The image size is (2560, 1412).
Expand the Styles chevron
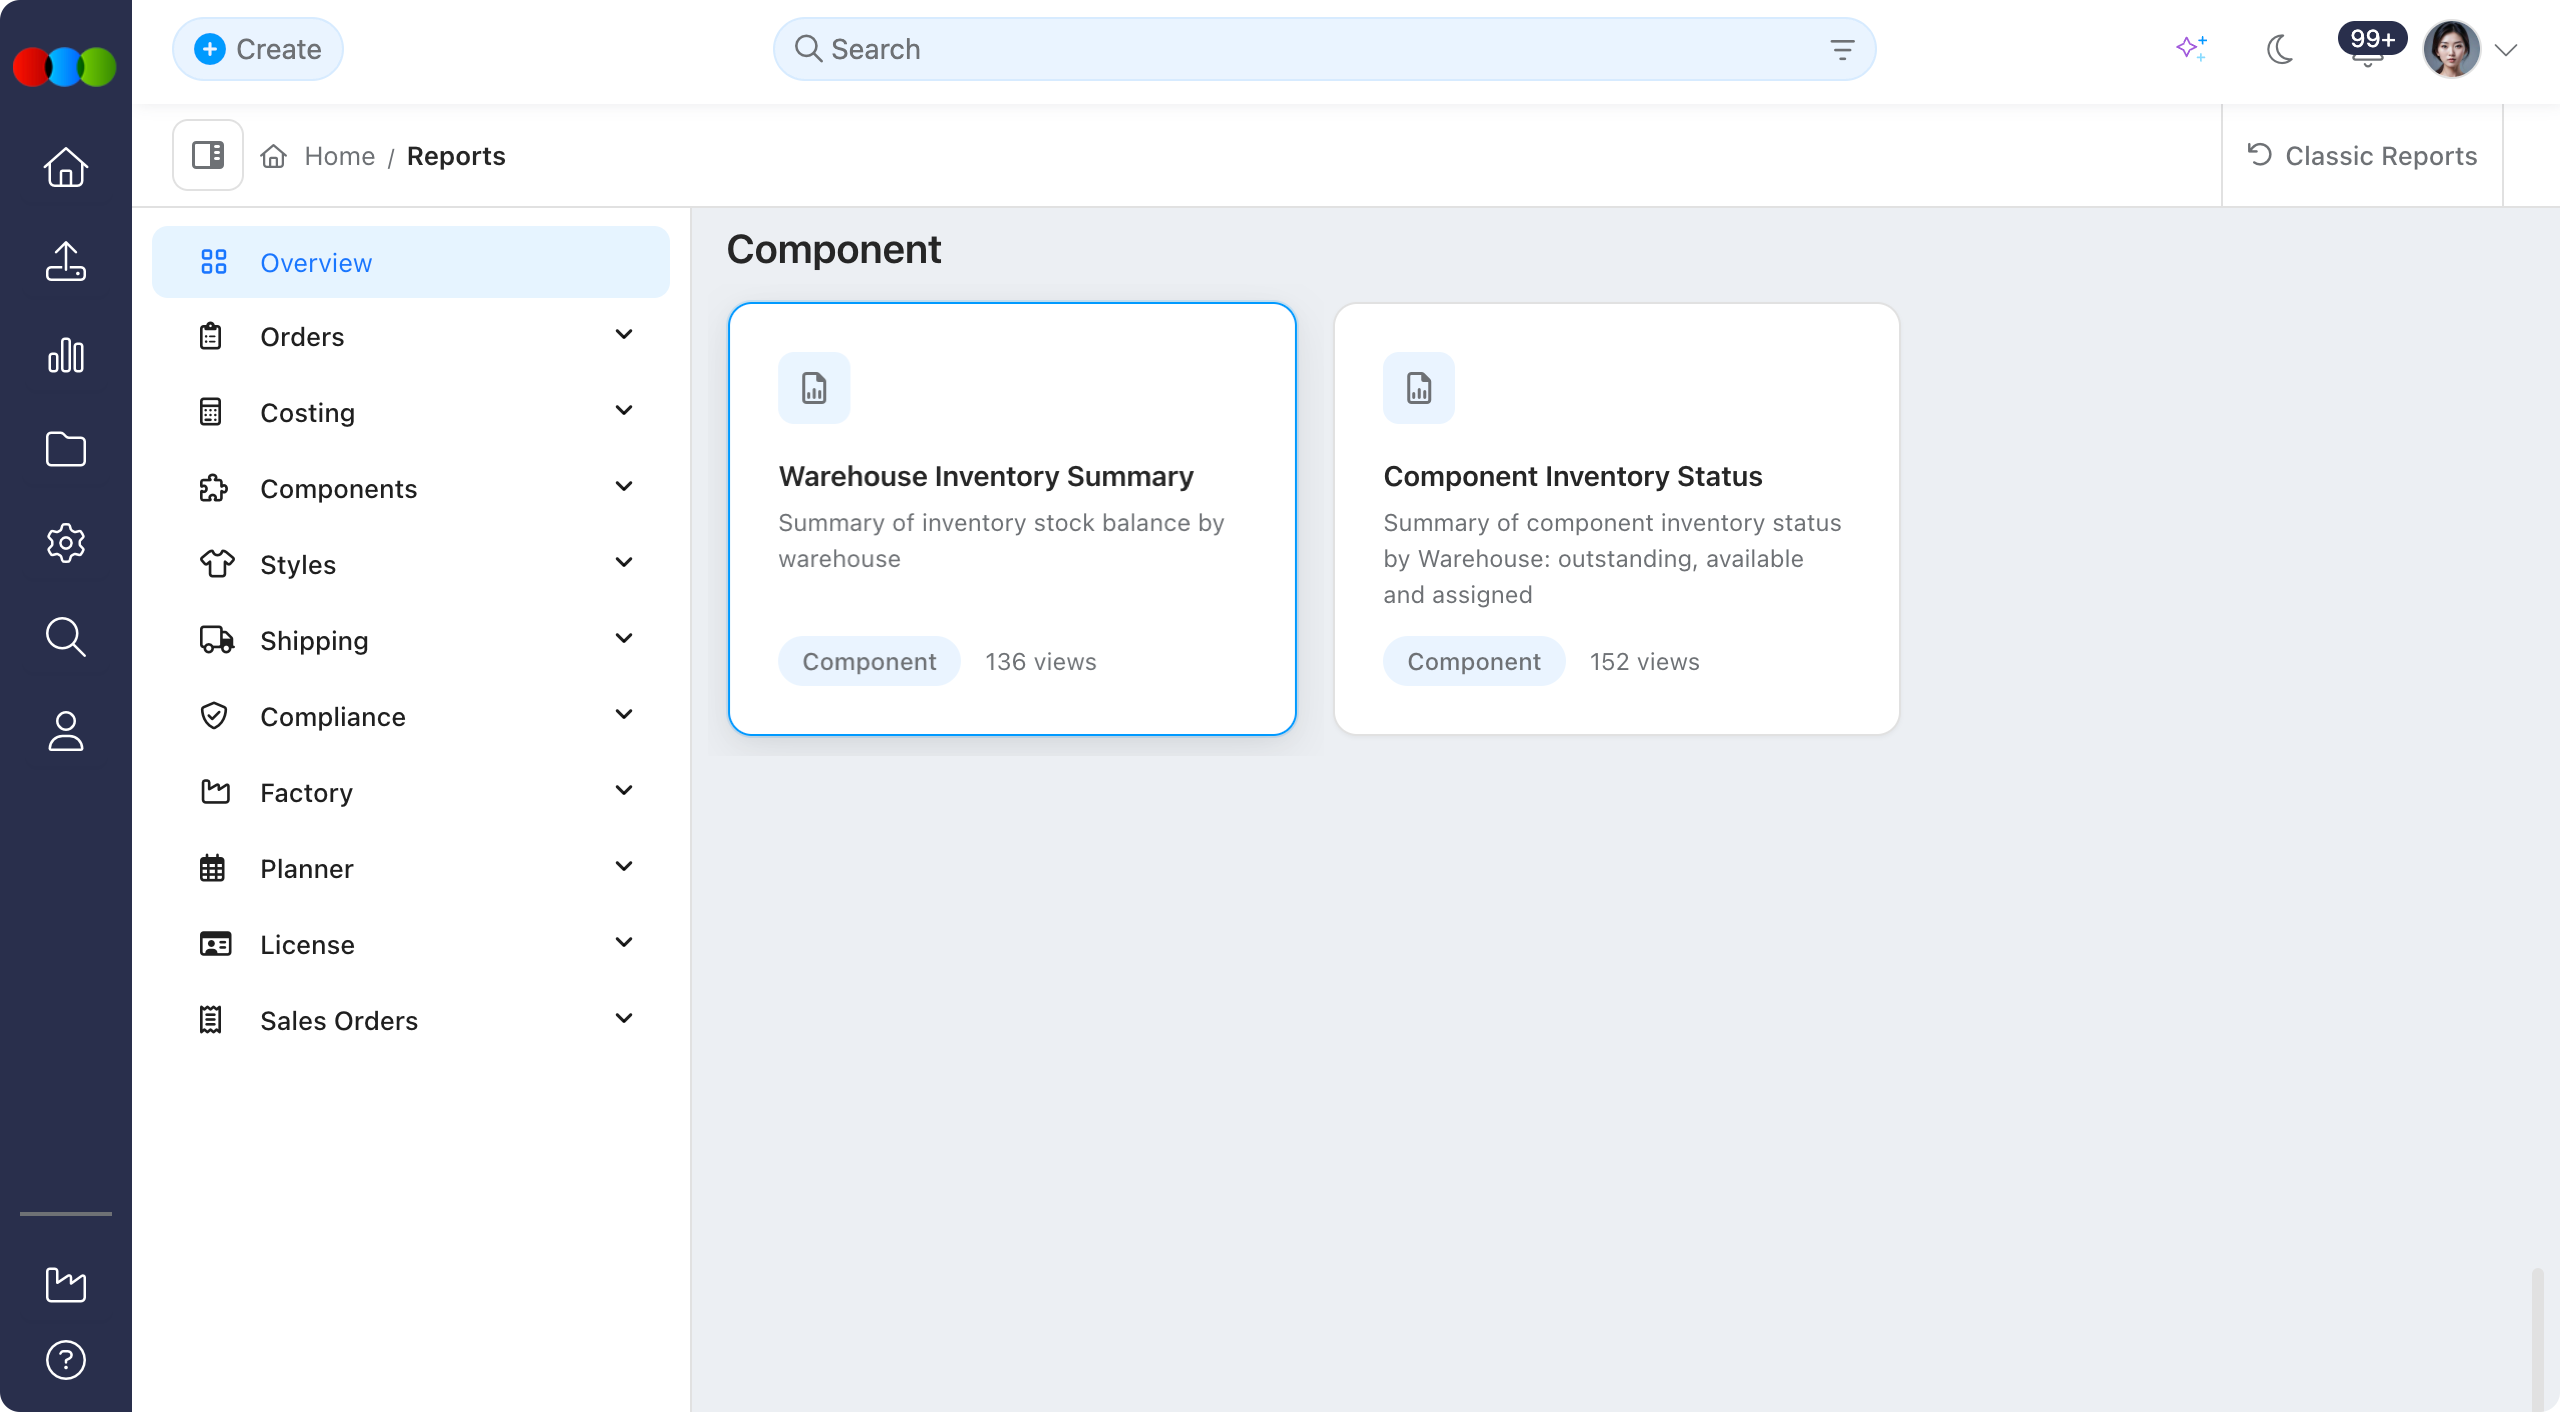624,563
